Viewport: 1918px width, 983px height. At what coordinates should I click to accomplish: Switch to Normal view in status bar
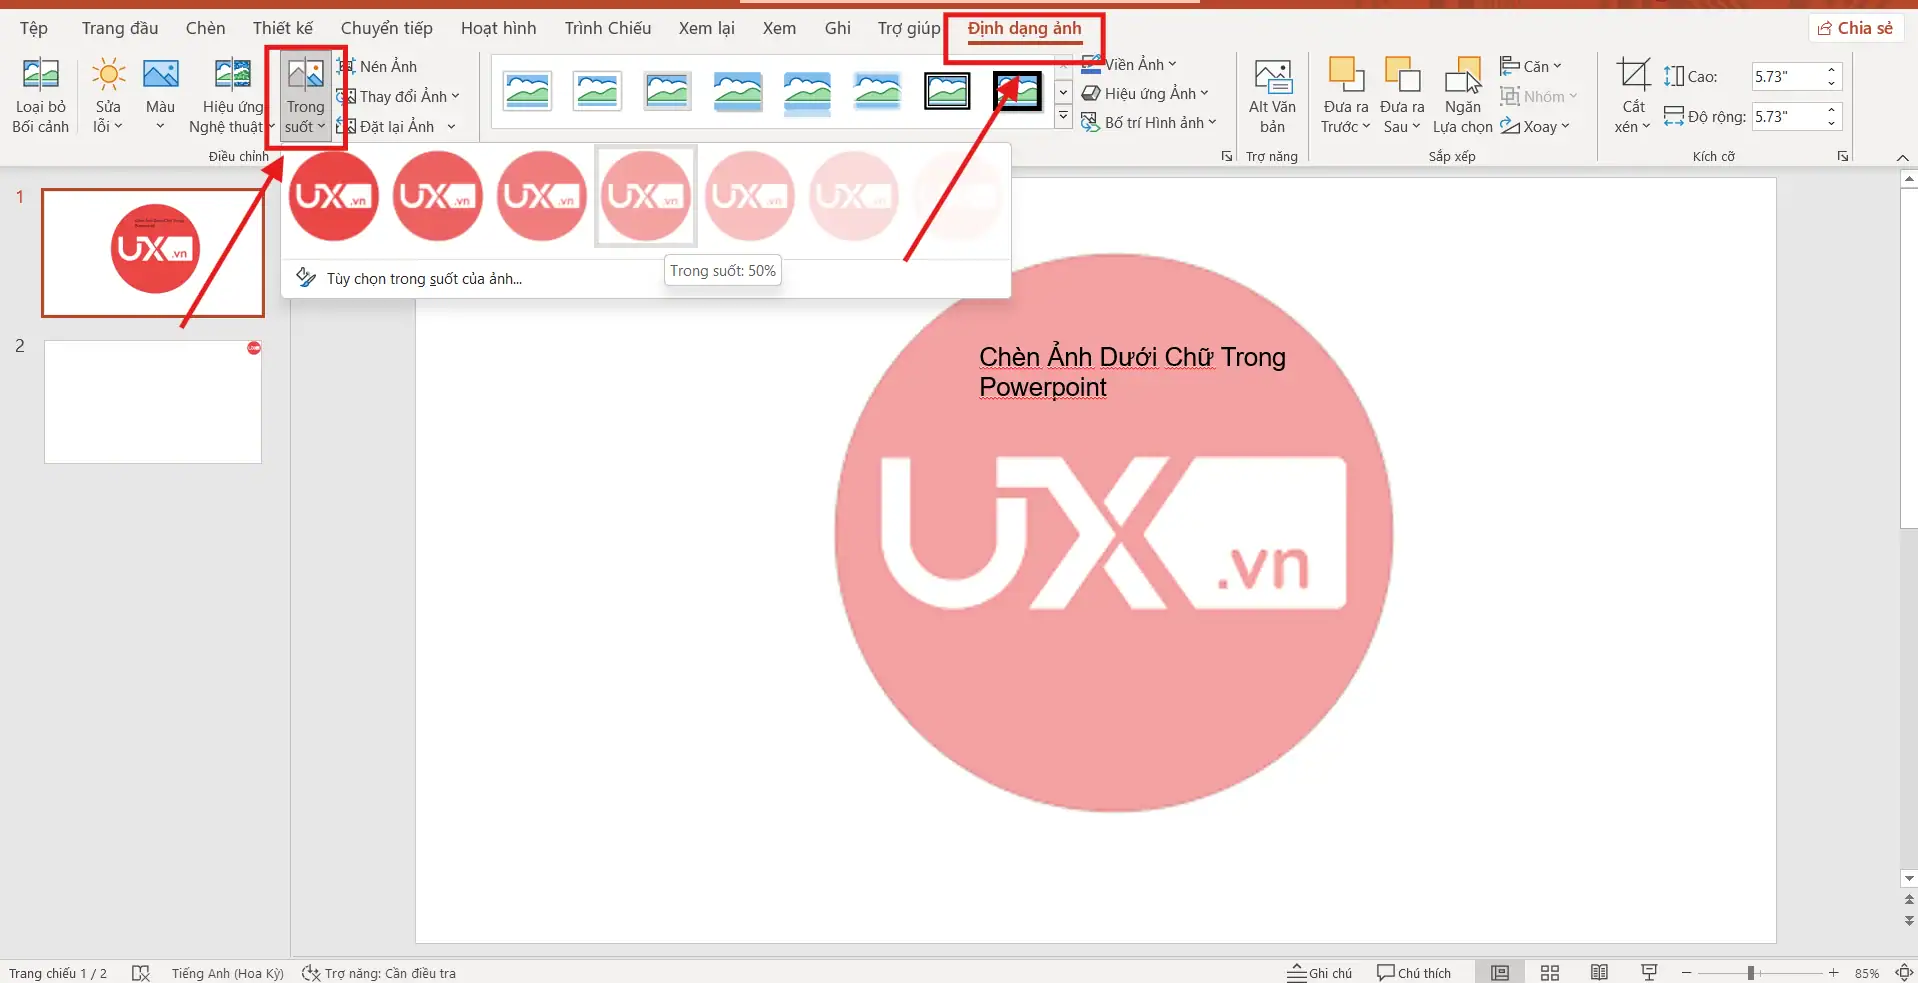pos(1500,973)
